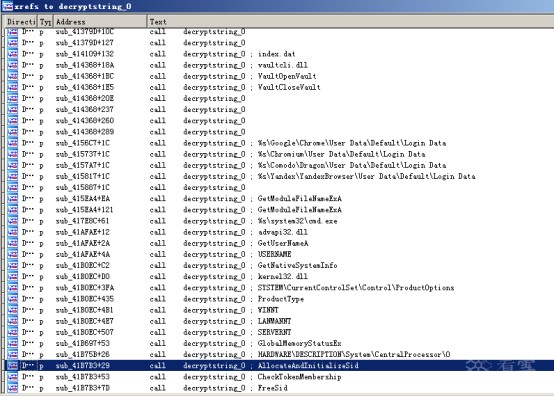The width and height of the screenshot is (554, 396).
Task: Click the xref icon on the GlobalMemoryStatusEx row
Action: coord(12,343)
